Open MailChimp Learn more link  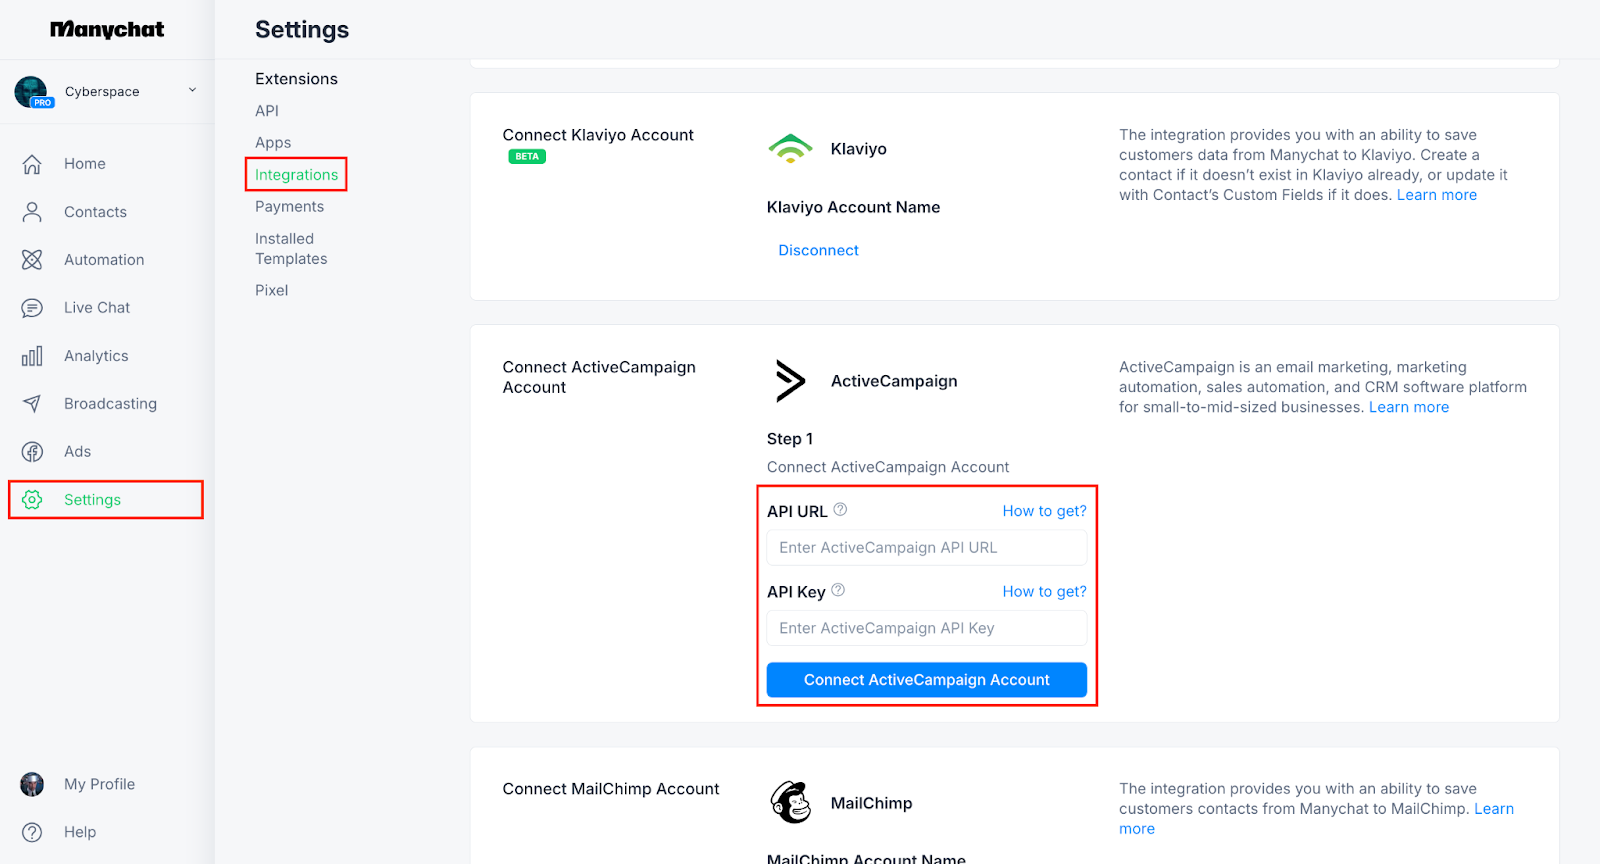tap(1495, 809)
